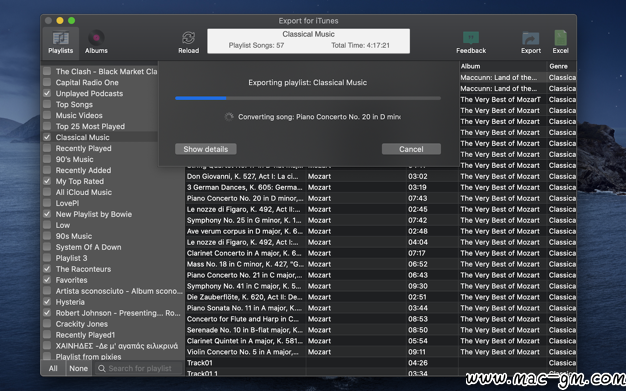The height and width of the screenshot is (391, 626).
Task: Select Robert Johnson - Presenting playlist
Action: point(118,313)
